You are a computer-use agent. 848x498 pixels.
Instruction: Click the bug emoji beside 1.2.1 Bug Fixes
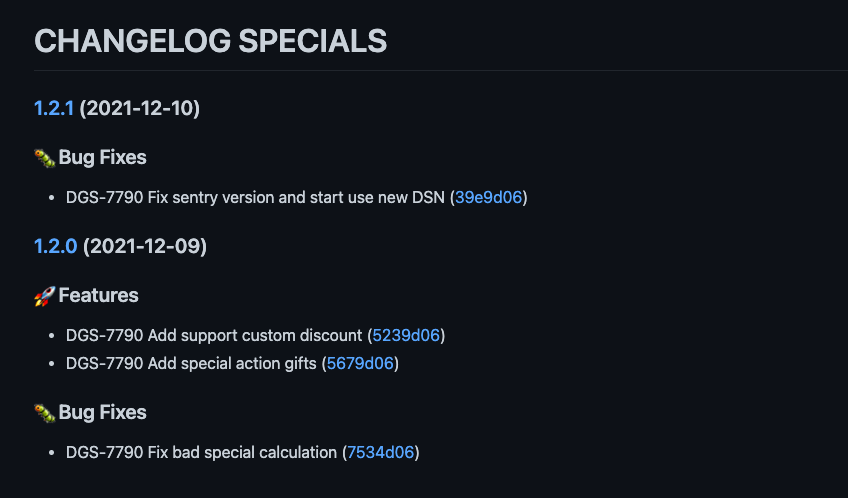coord(45,158)
